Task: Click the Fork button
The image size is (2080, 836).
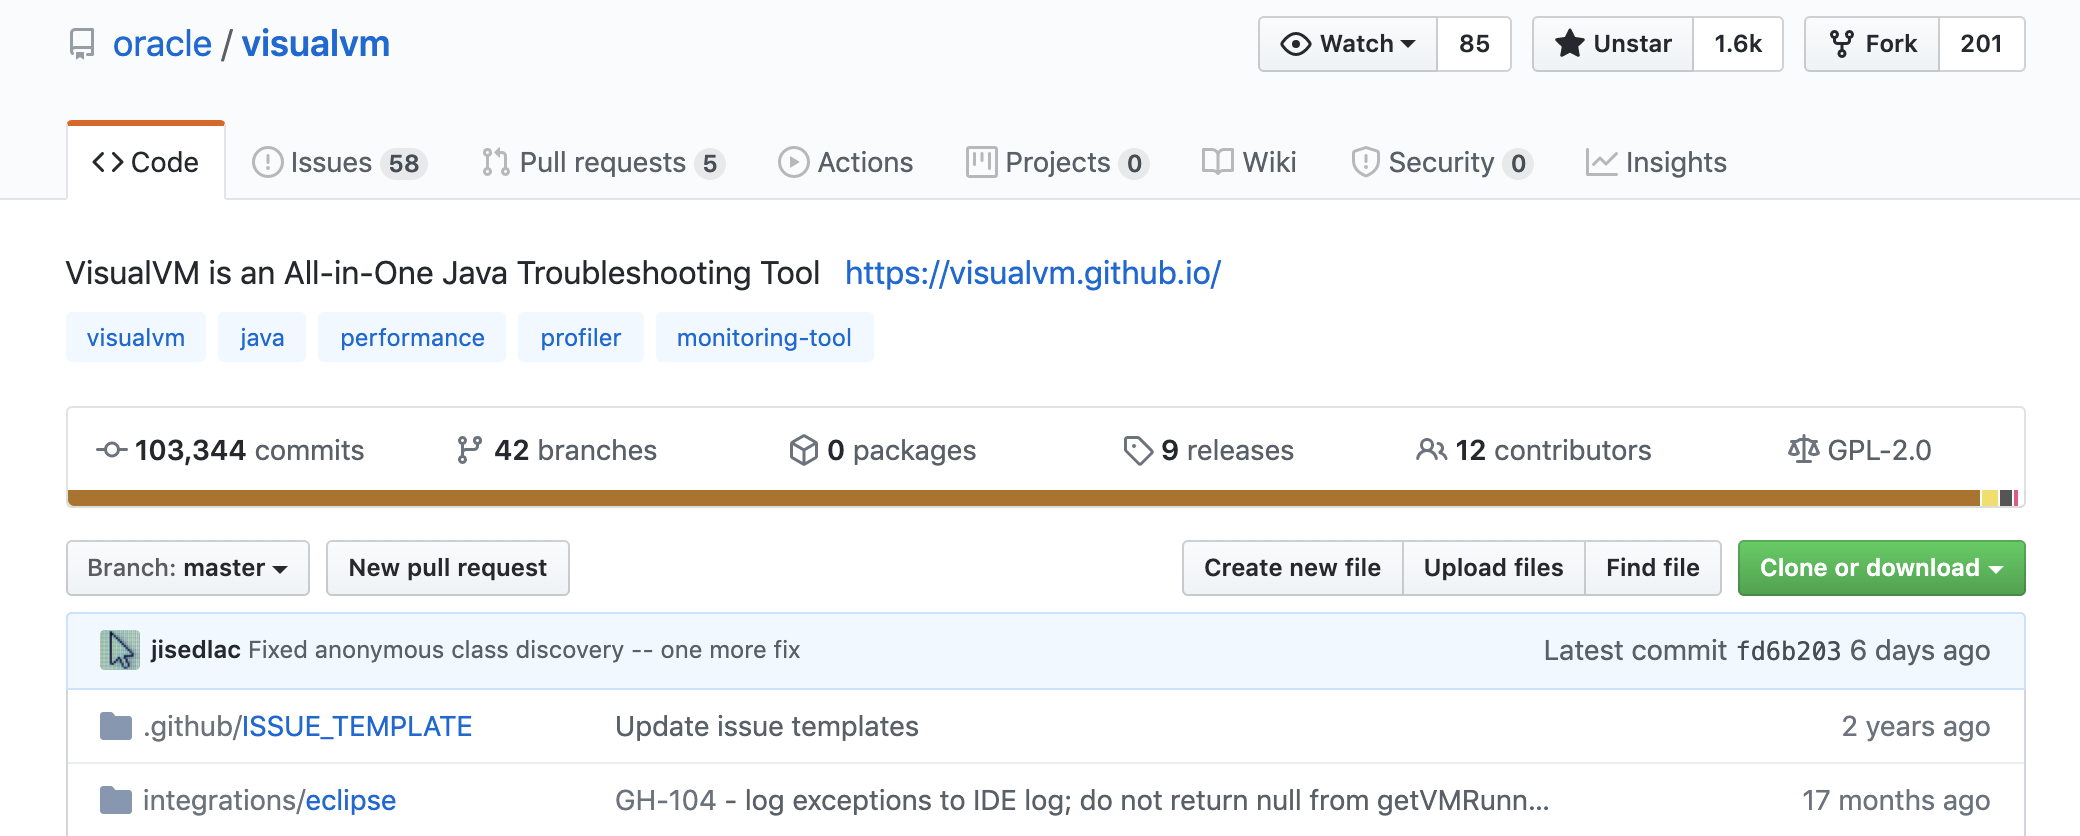Action: click(x=1872, y=44)
